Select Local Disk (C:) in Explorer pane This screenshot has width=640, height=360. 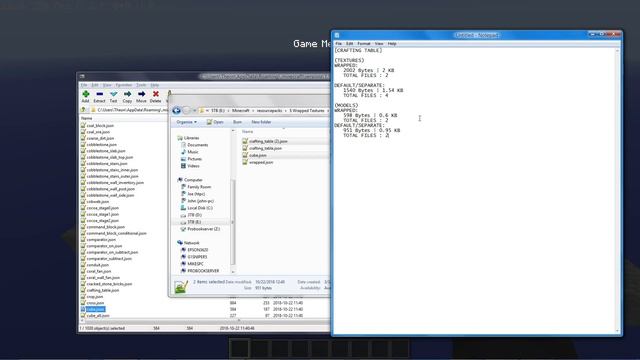click(196, 208)
